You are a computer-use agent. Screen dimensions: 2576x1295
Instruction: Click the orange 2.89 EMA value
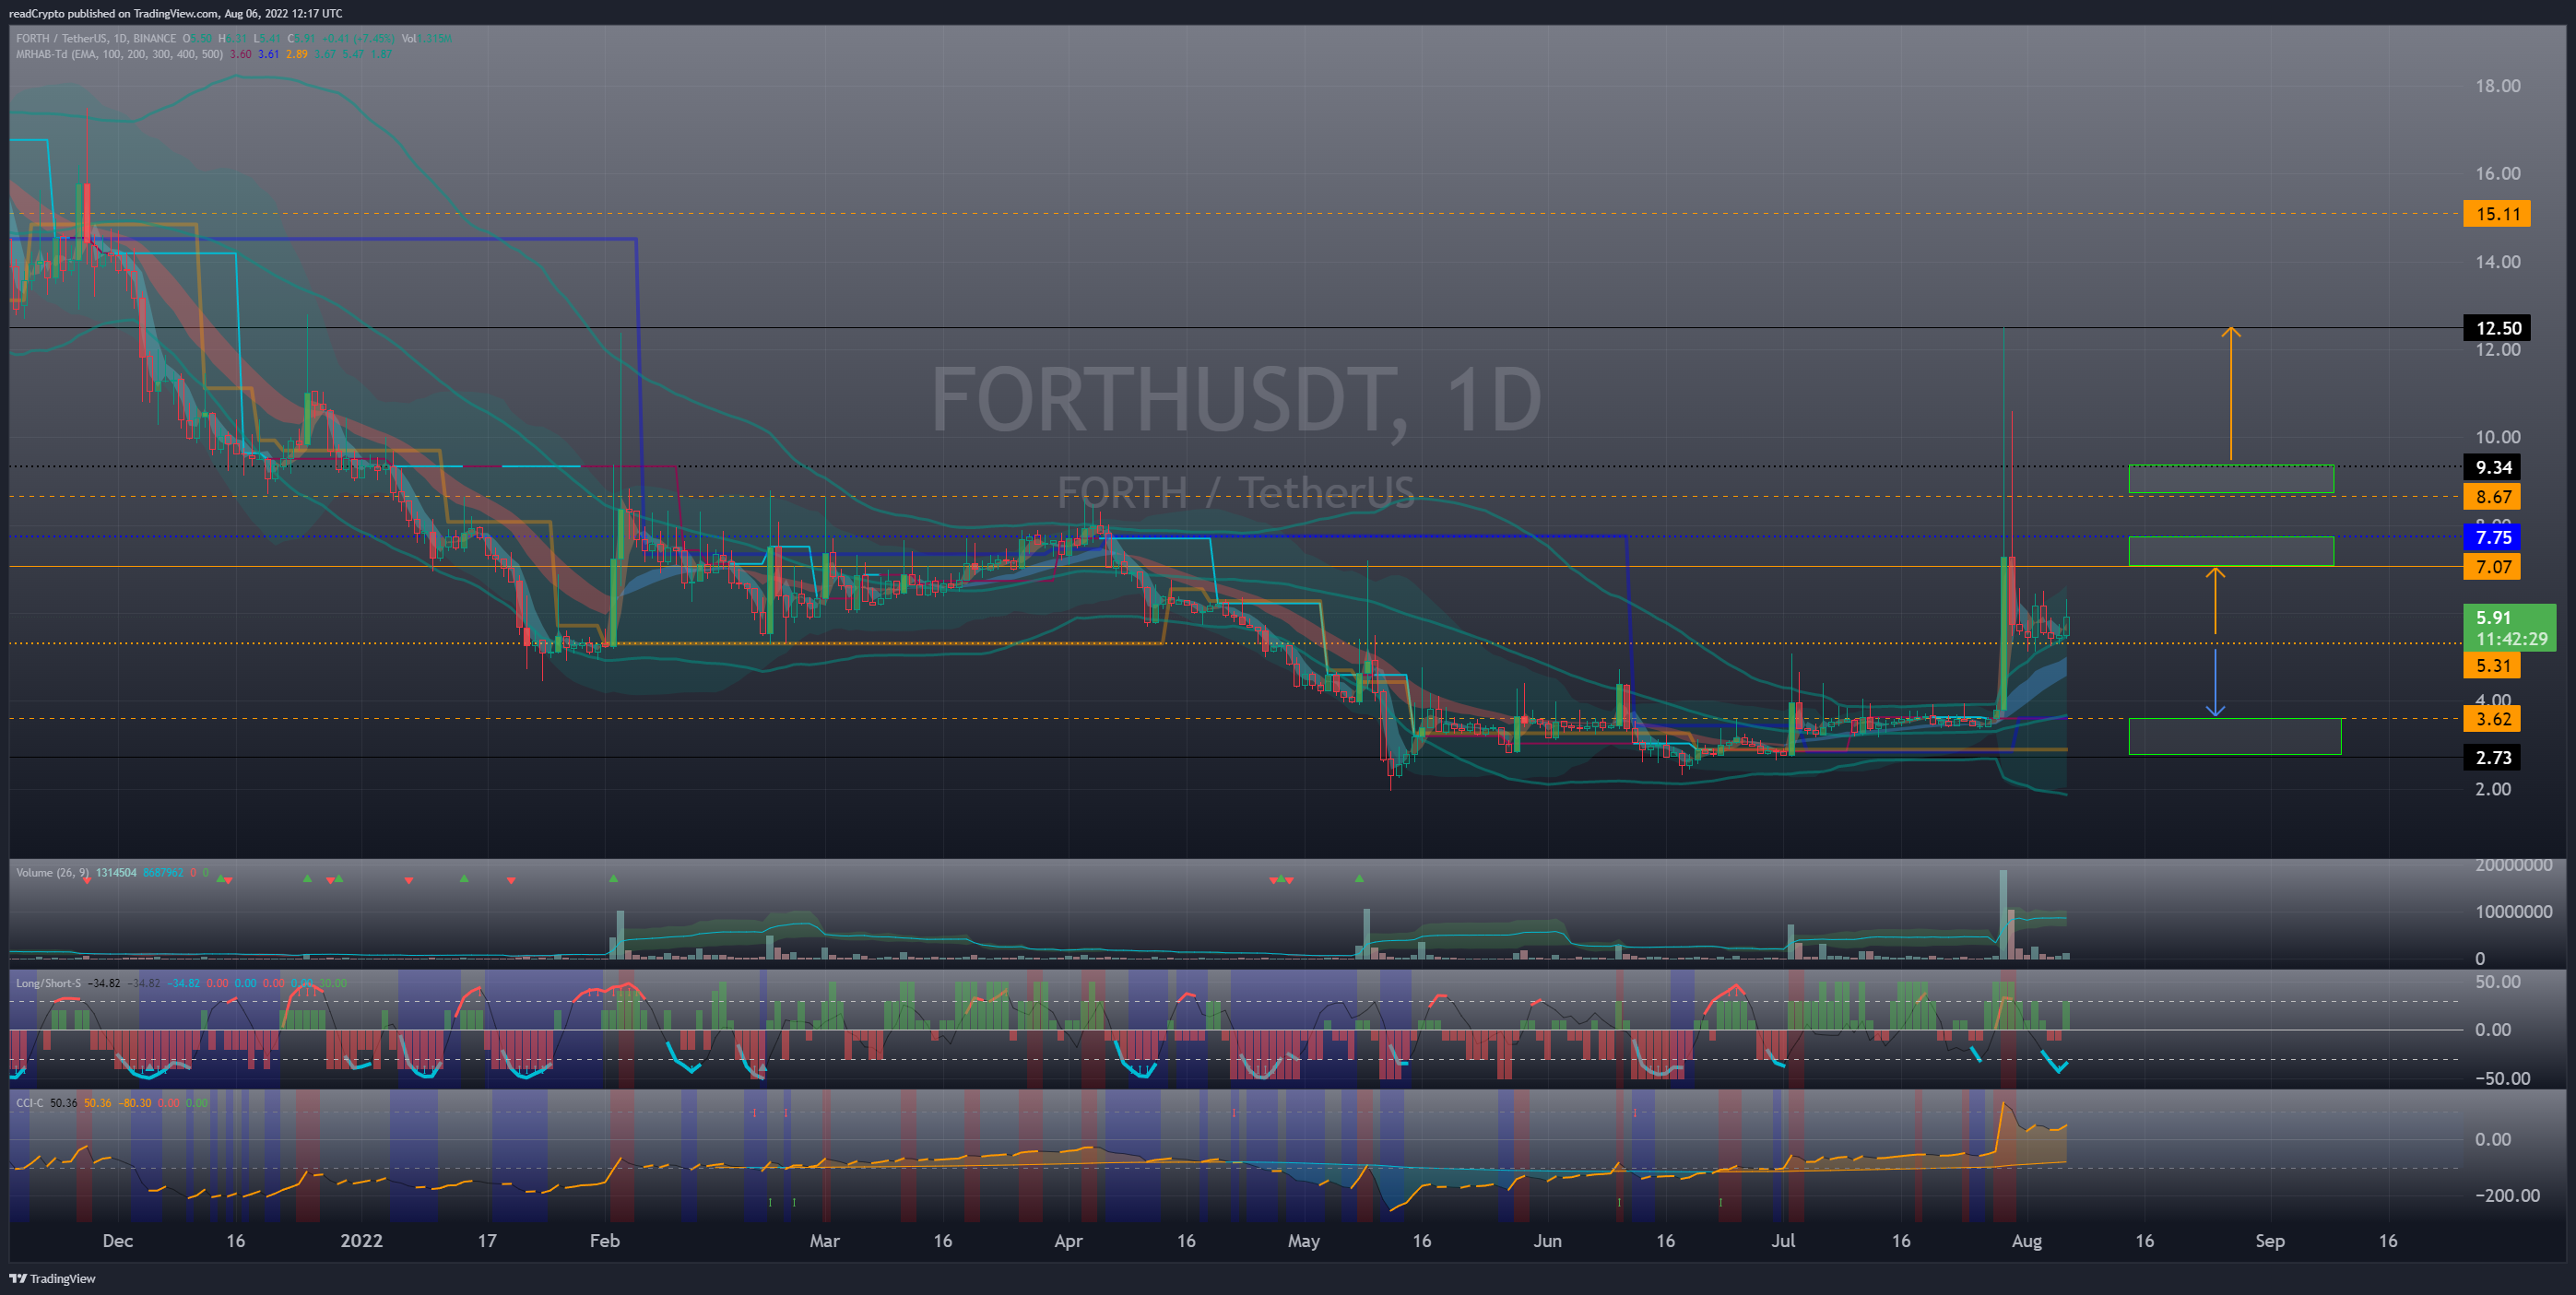297,54
